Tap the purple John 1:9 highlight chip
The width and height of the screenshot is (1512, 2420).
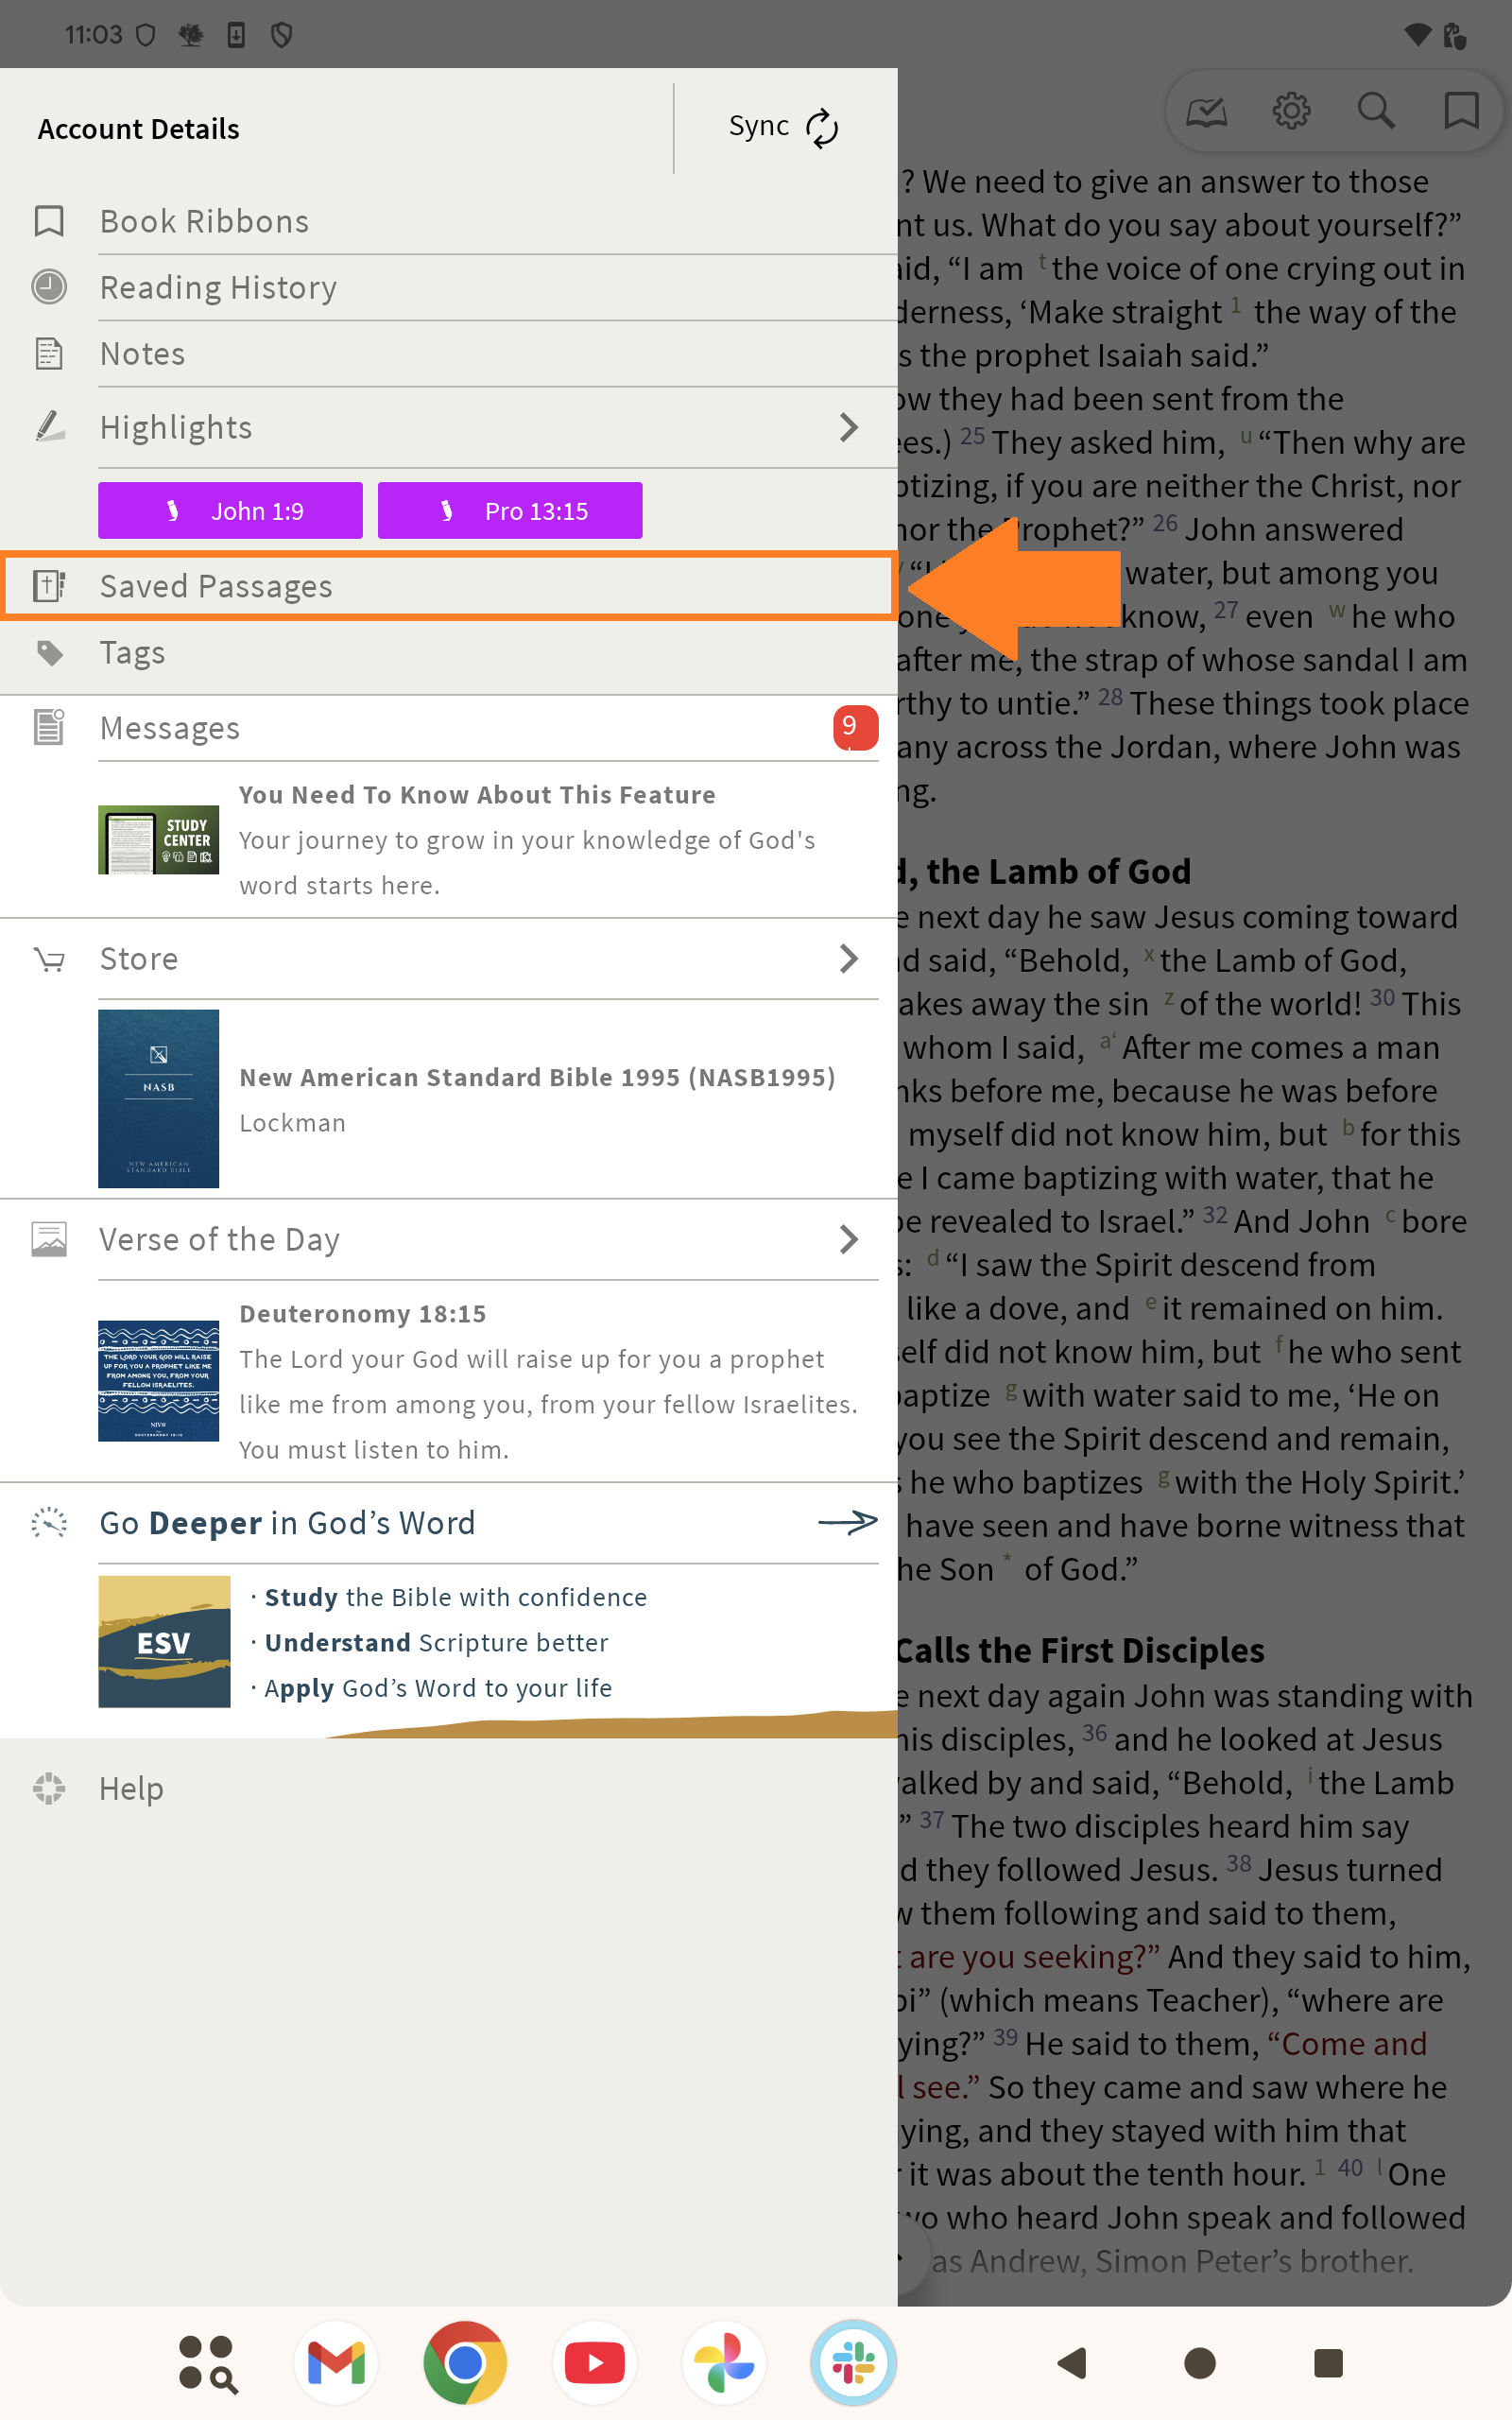[230, 511]
